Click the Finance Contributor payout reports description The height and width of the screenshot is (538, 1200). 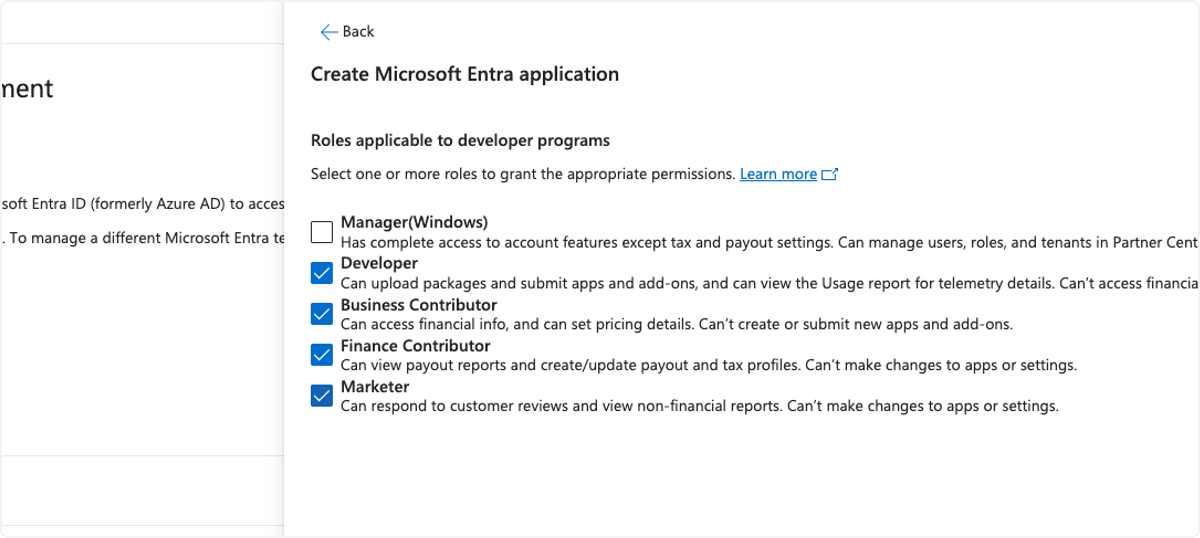click(709, 365)
